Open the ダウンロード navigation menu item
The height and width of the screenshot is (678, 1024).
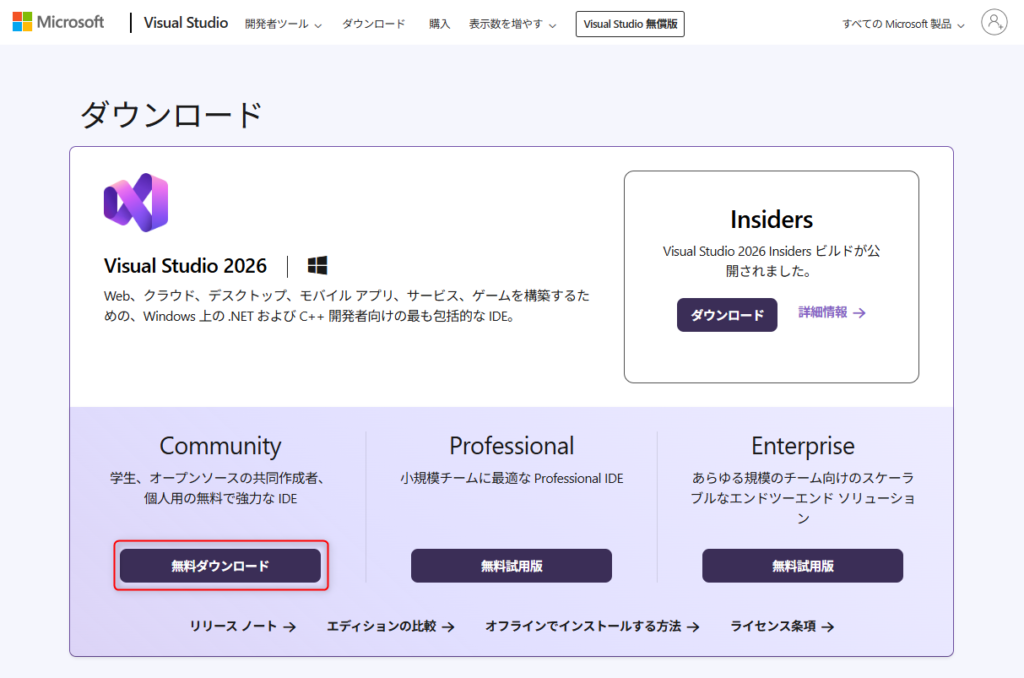click(x=373, y=23)
